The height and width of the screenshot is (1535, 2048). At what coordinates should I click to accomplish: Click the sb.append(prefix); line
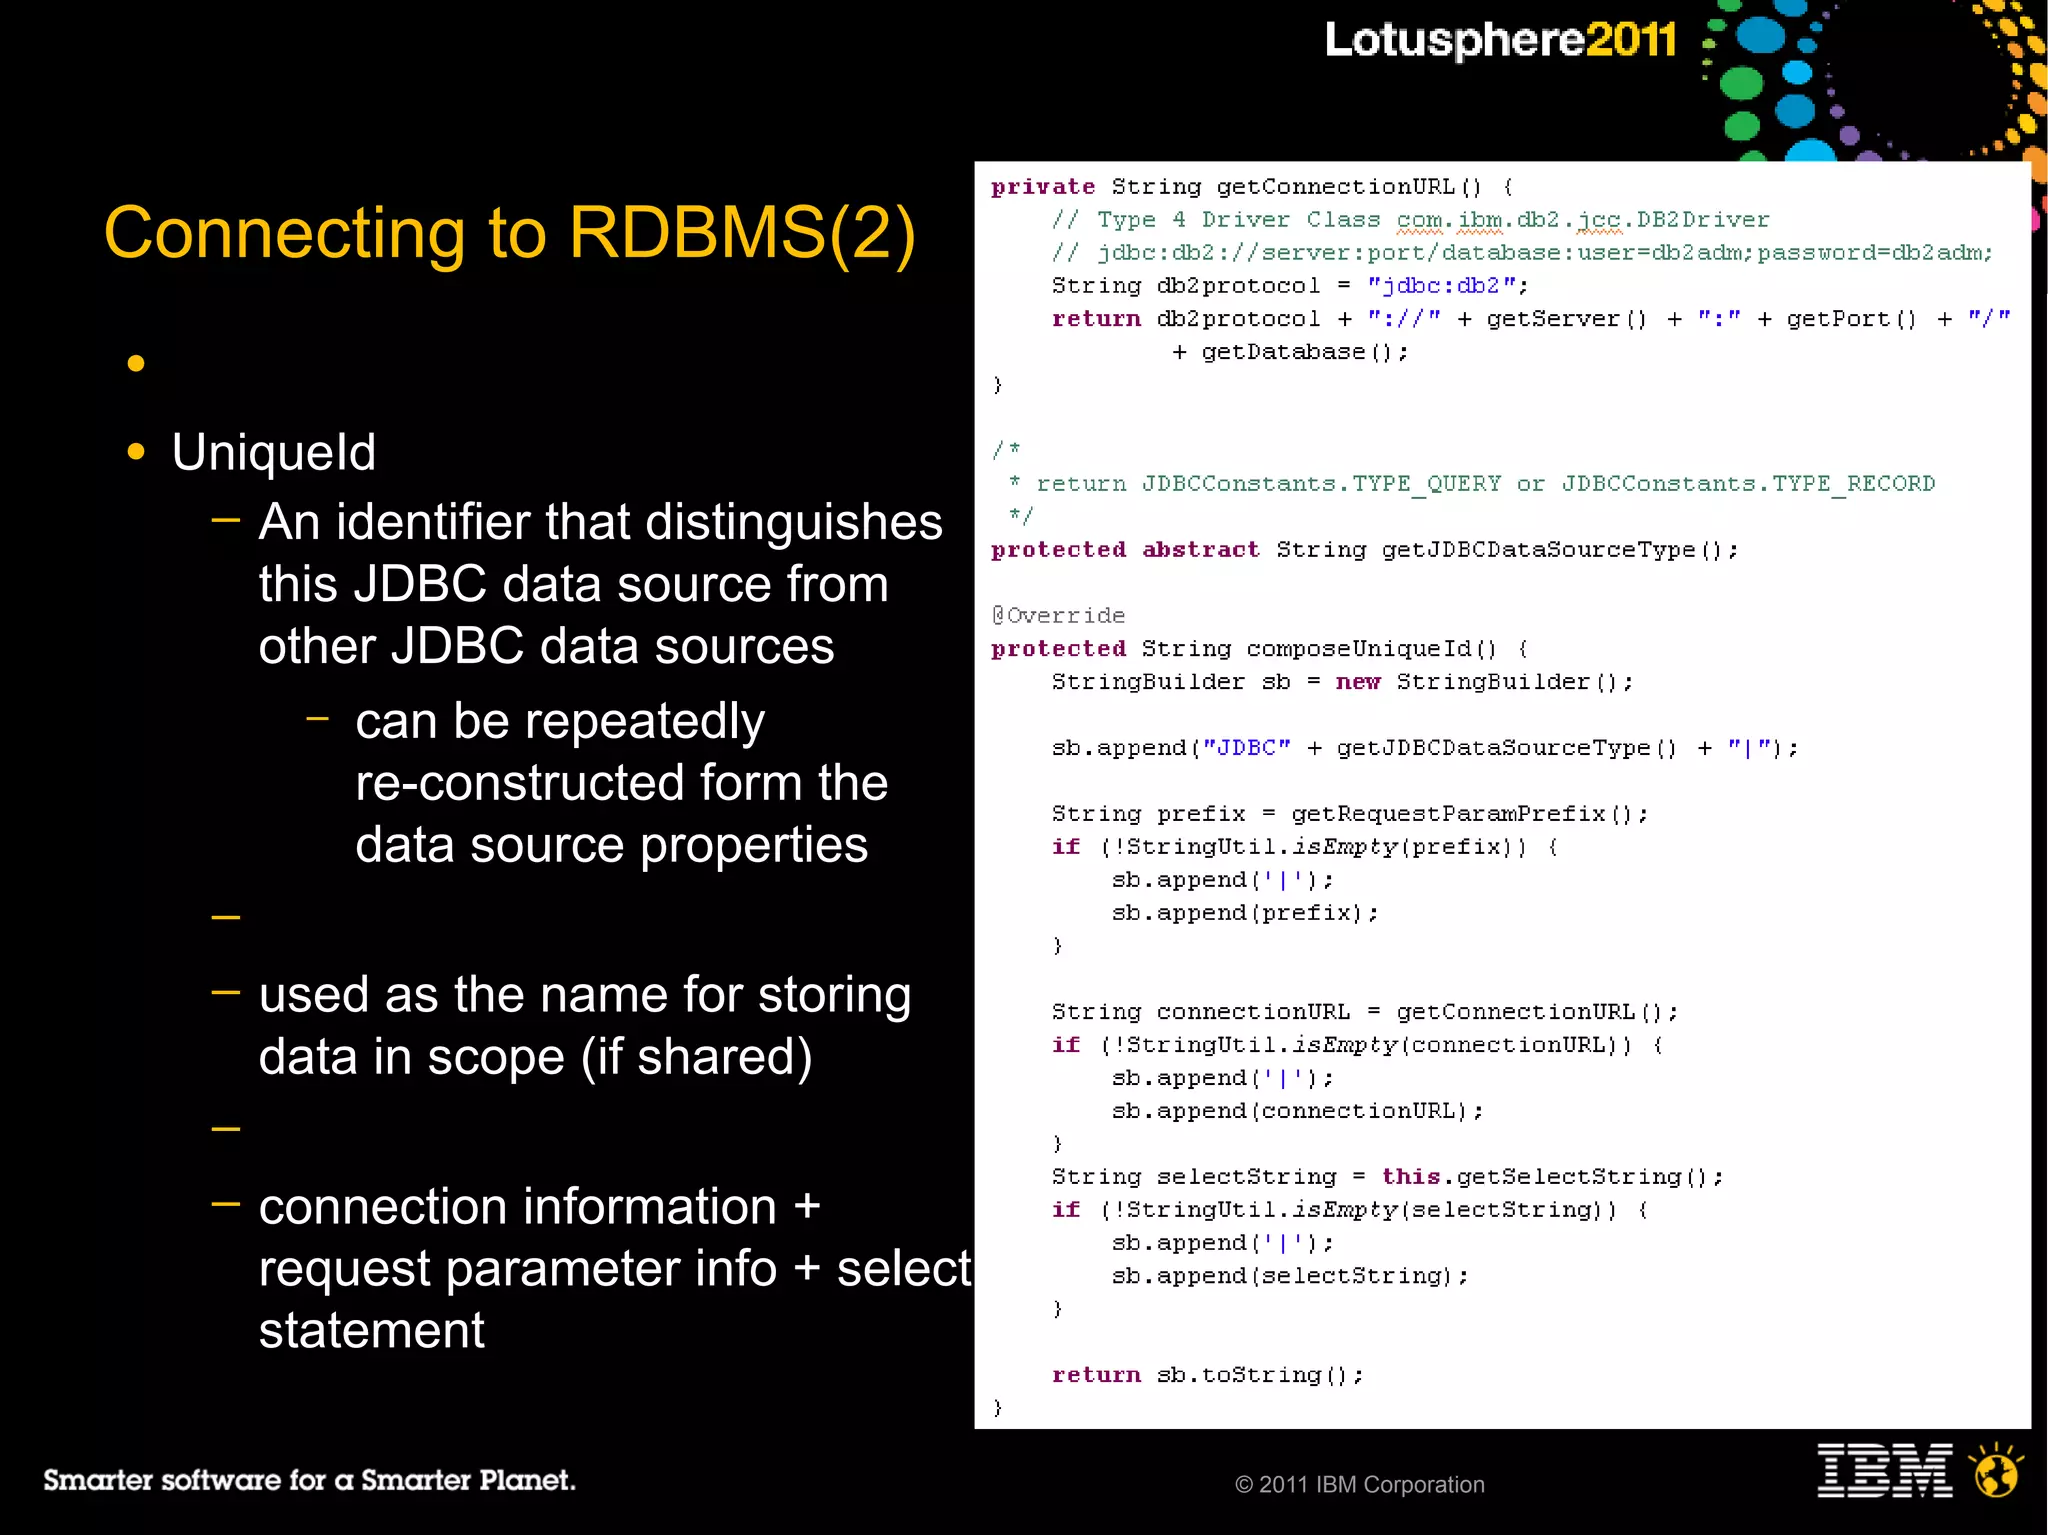tap(1245, 913)
